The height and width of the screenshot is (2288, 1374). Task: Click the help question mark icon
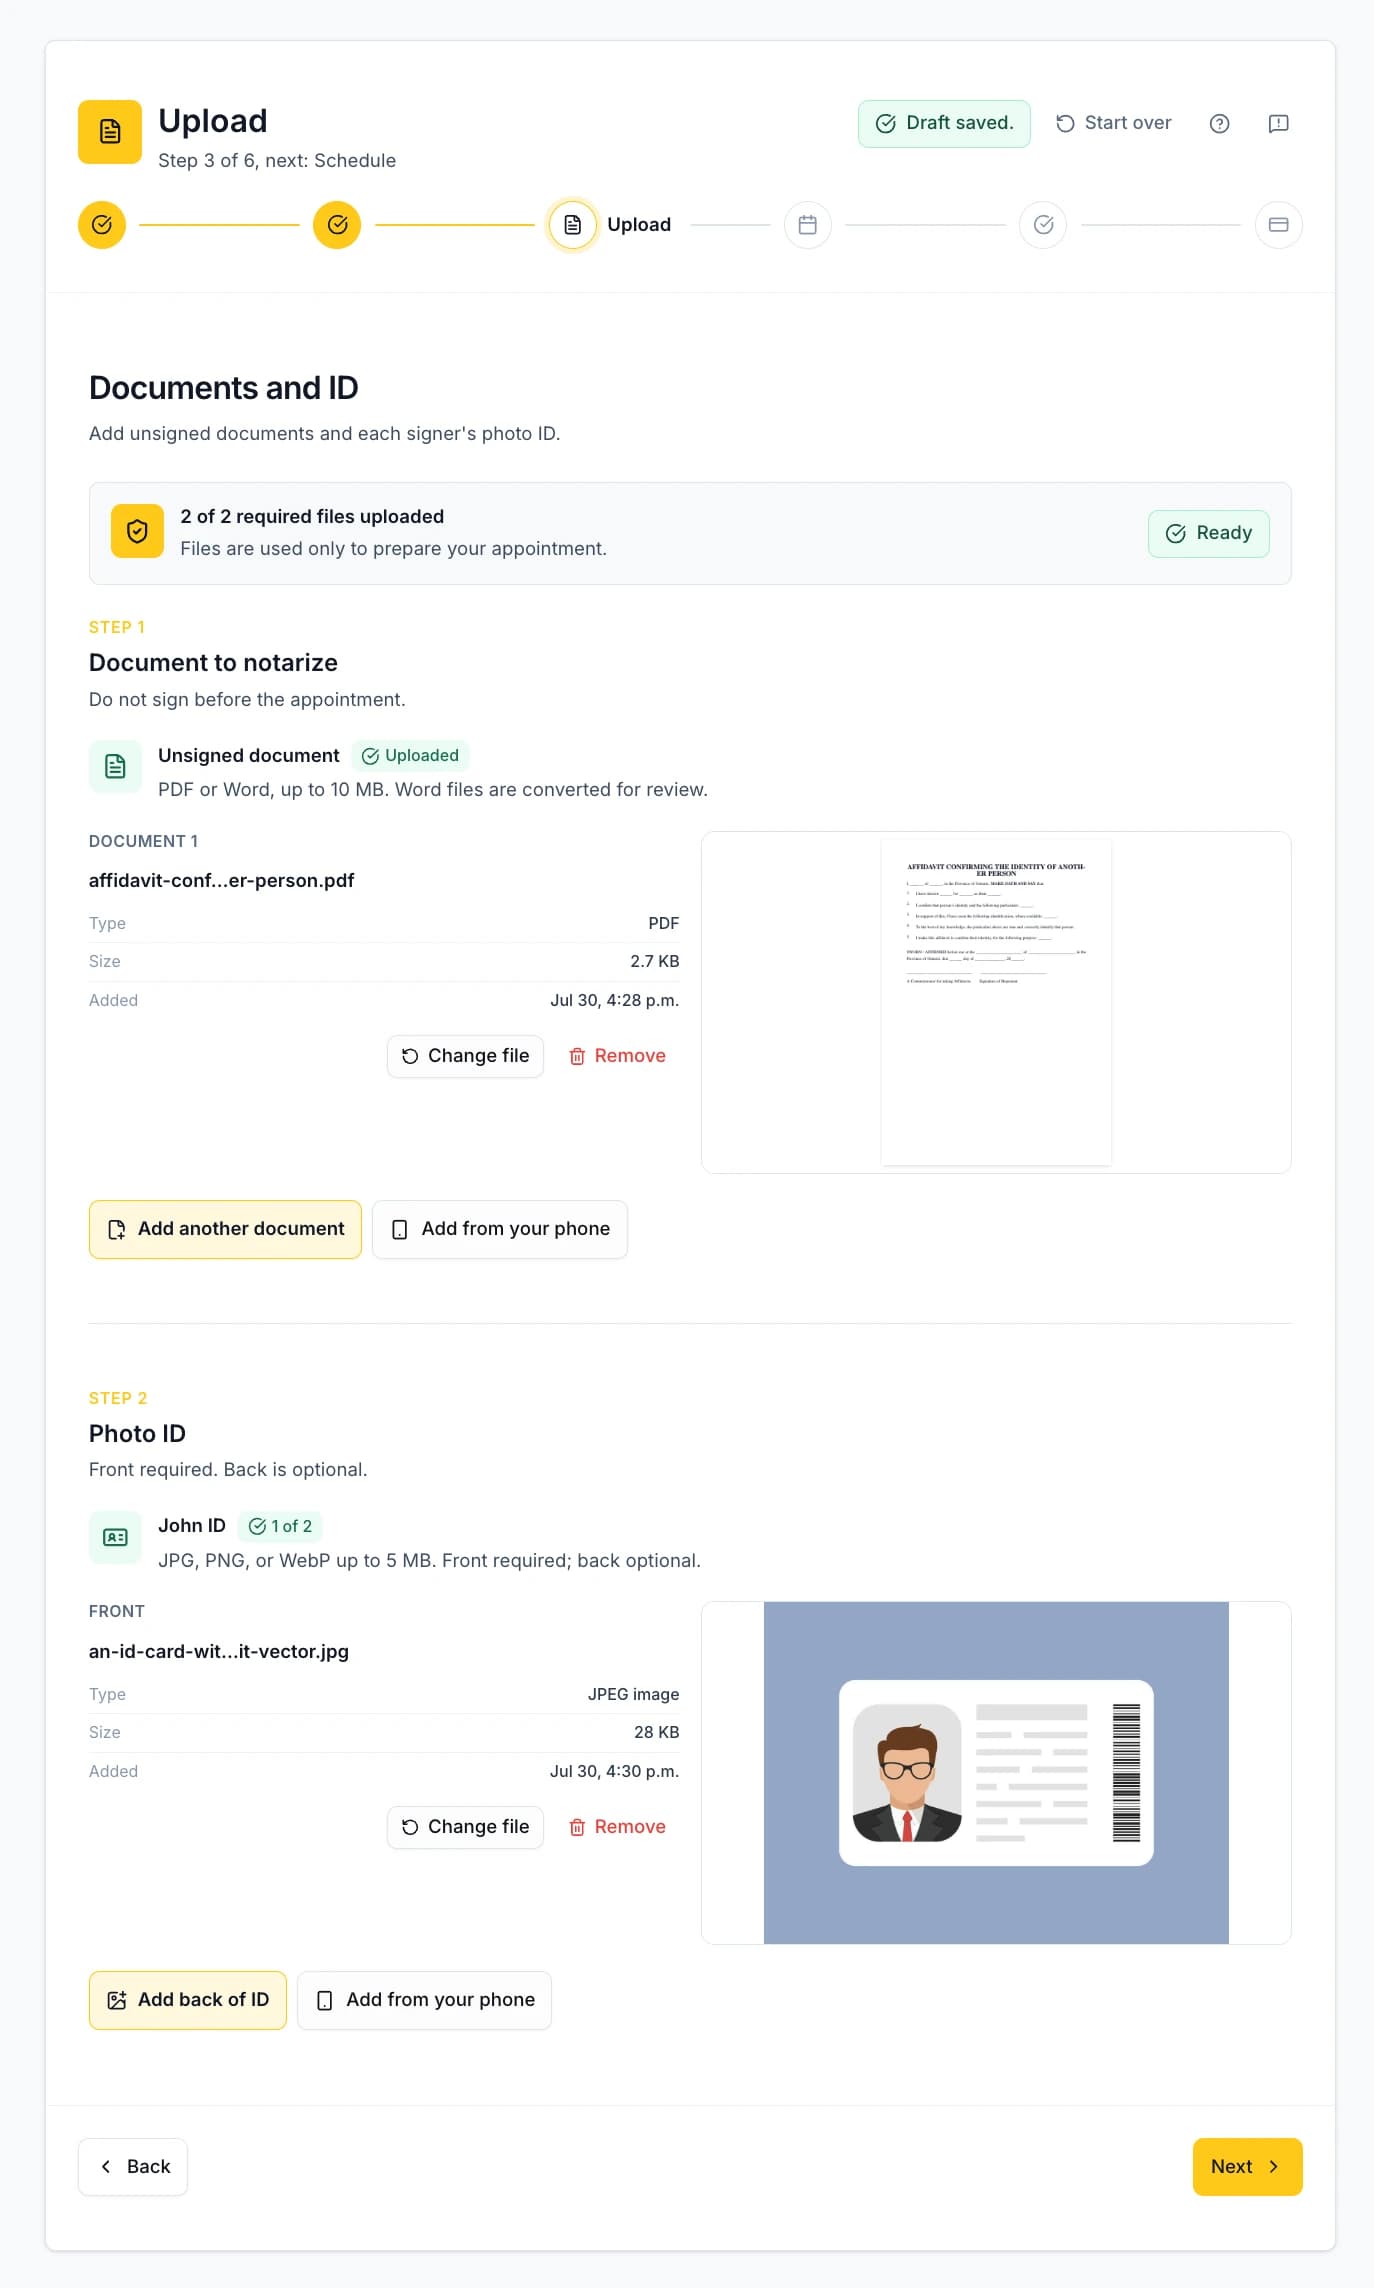[1219, 123]
